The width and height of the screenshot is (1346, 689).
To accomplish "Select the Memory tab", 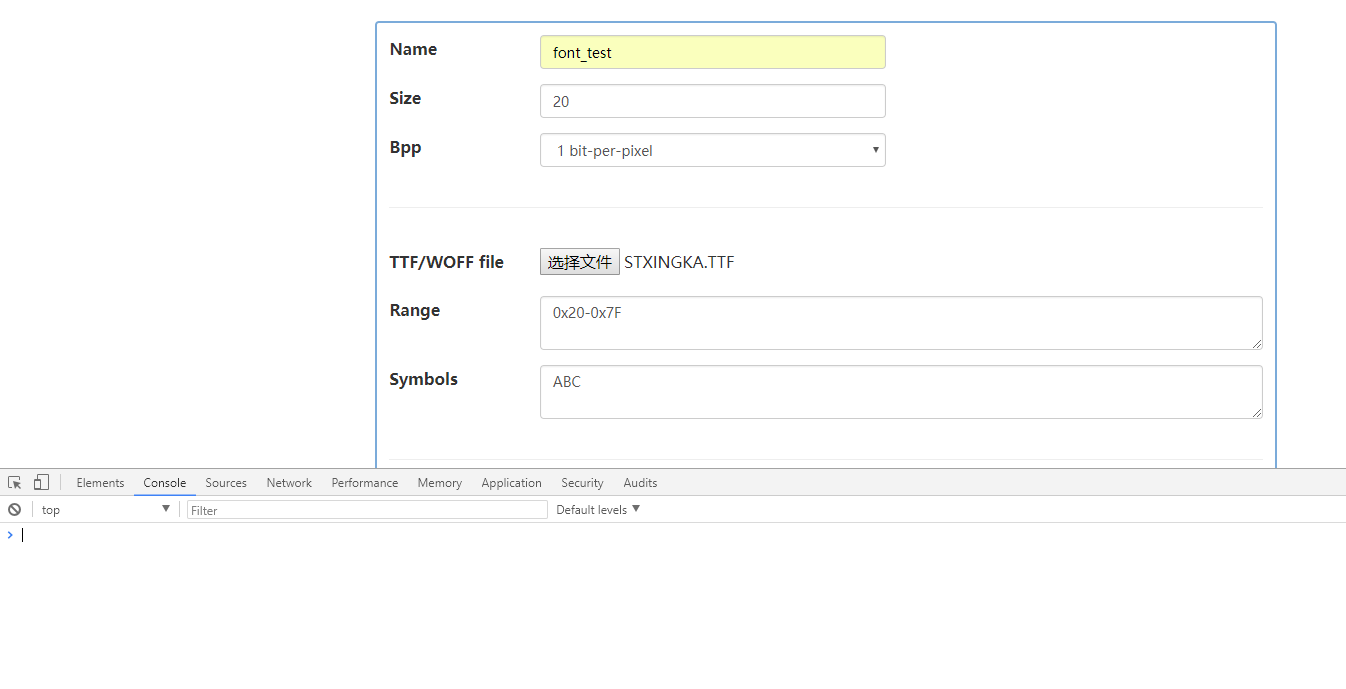I will (x=439, y=482).
